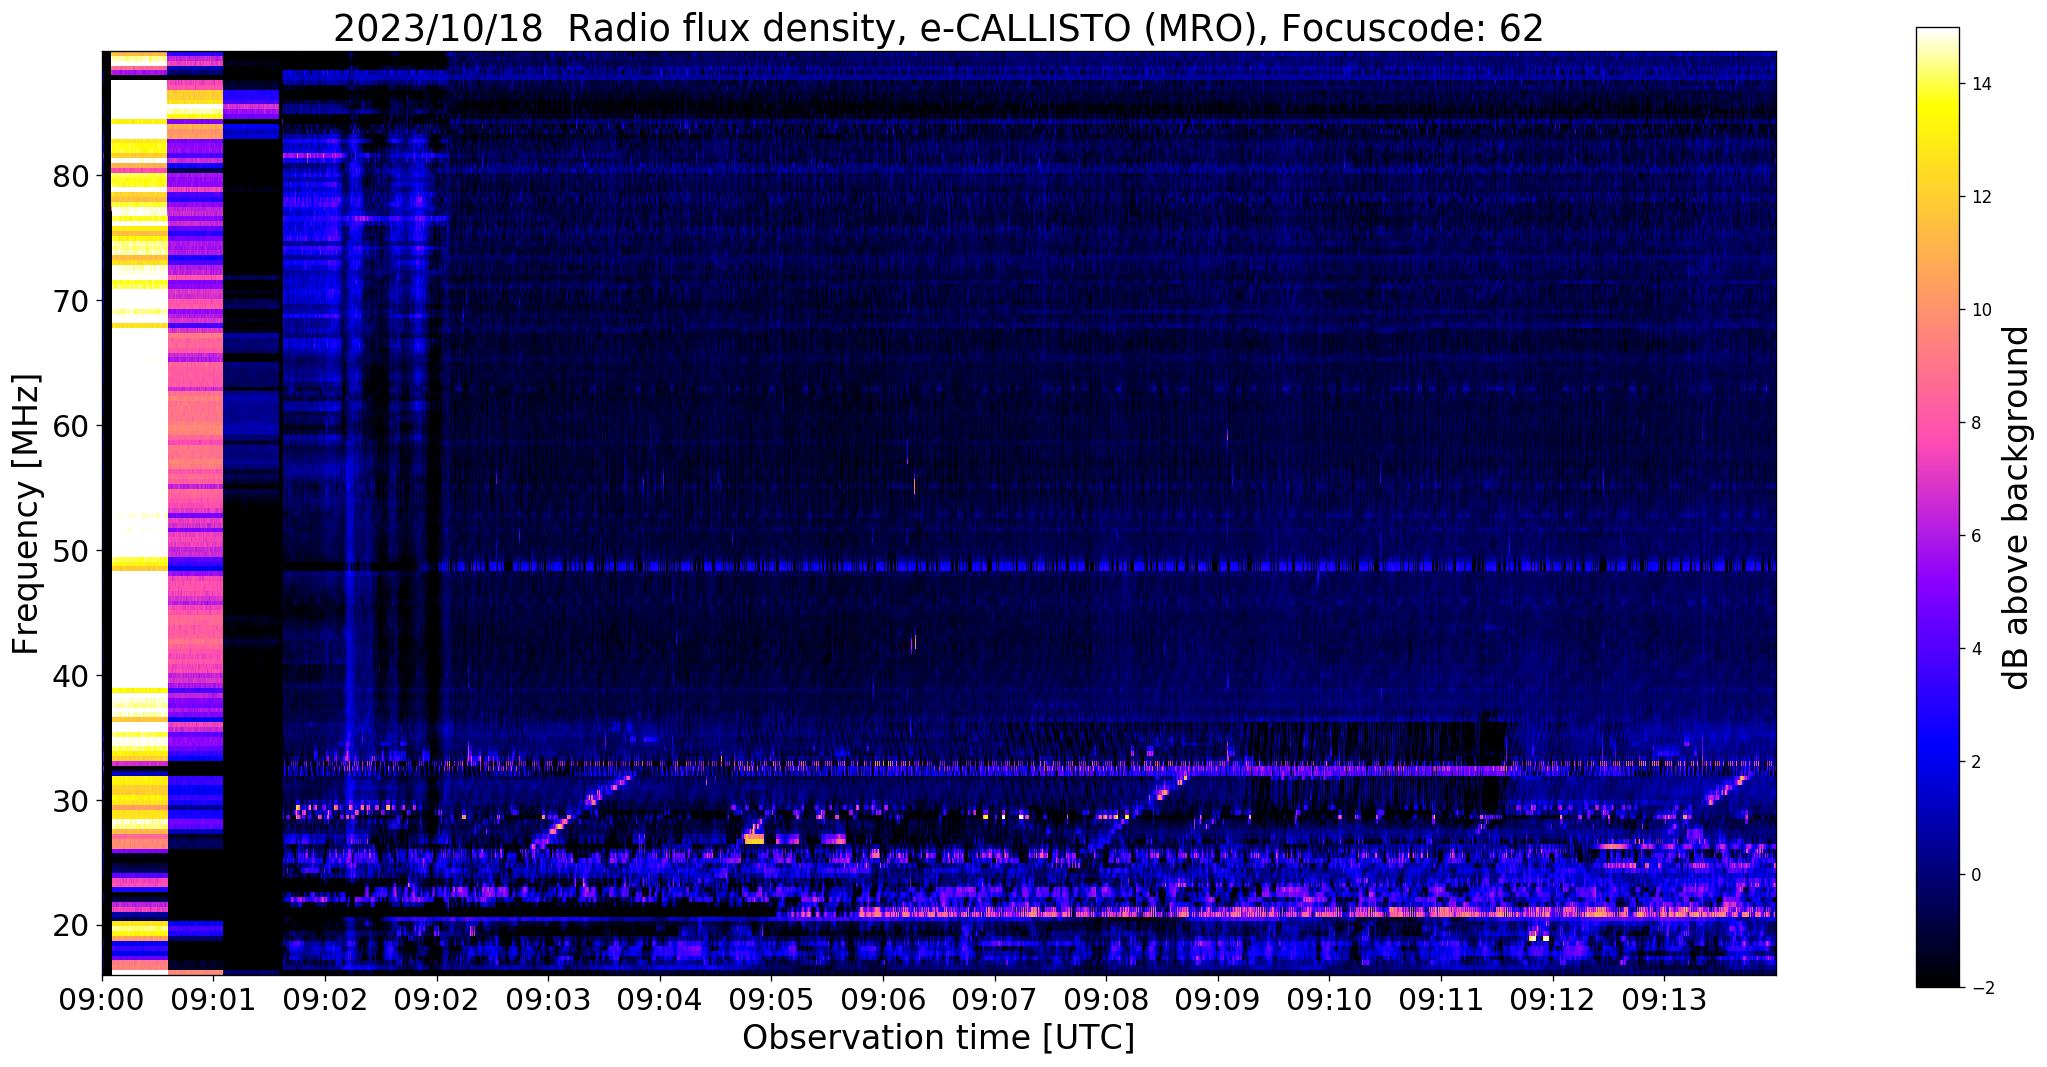Click the 09:09 time tick label
Viewport: 2047px width, 1067px height.
1218,999
